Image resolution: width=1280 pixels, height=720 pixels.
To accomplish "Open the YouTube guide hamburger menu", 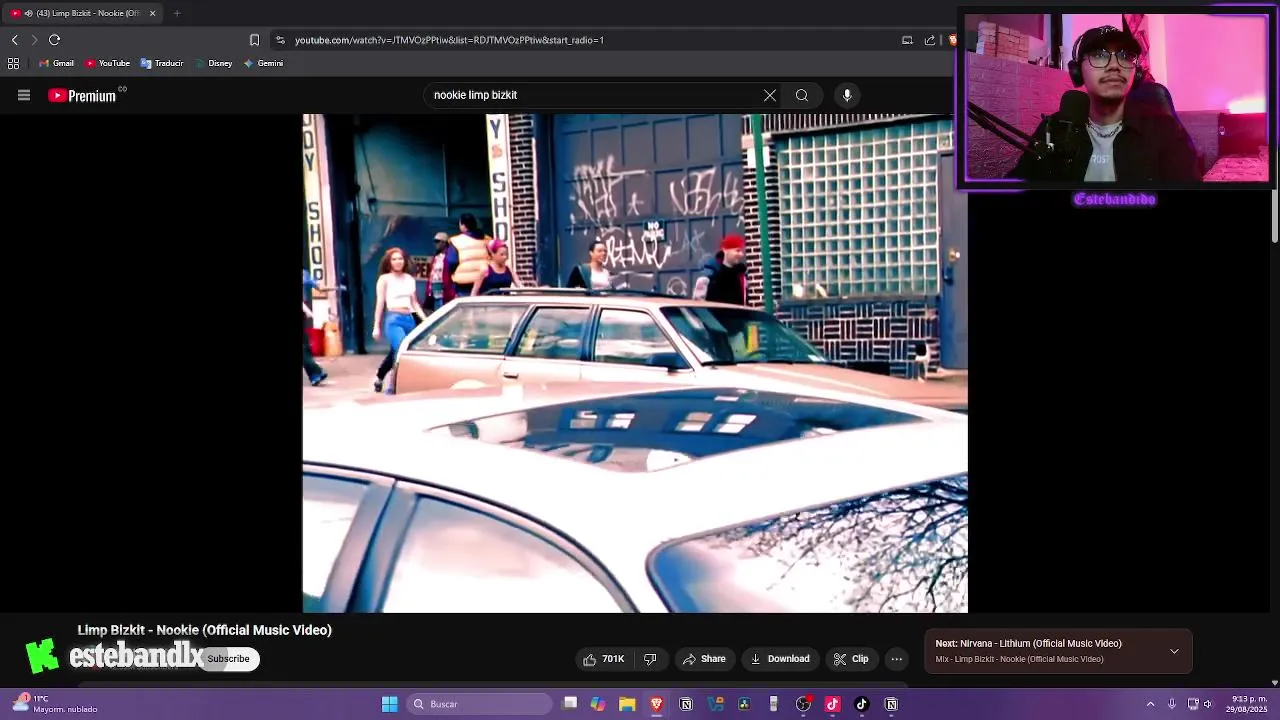I will click(x=24, y=95).
